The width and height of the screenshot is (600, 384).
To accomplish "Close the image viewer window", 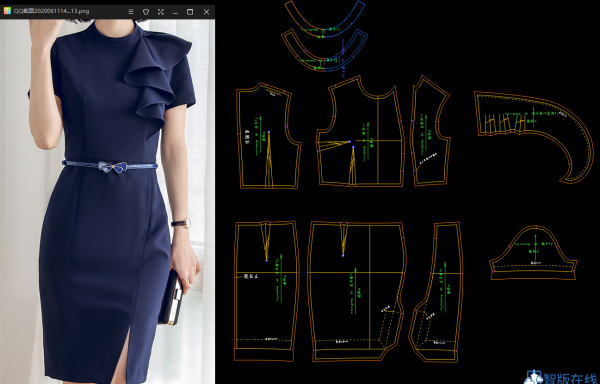I will click(x=206, y=12).
